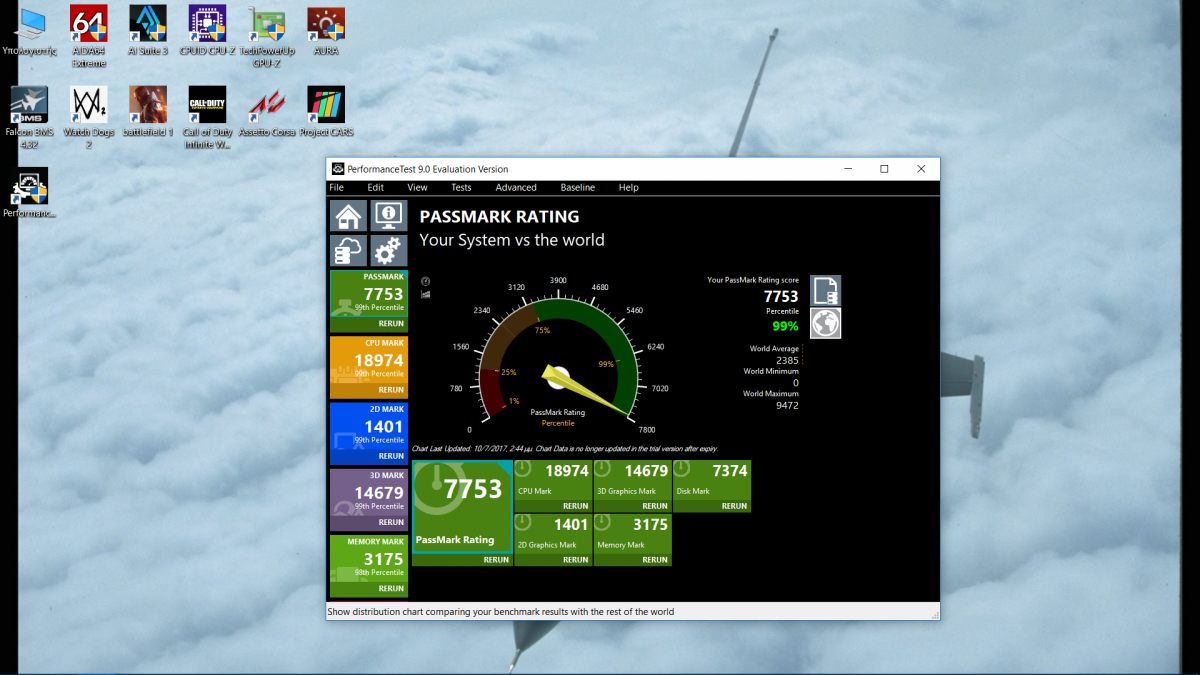Open the gears settings icon

pyautogui.click(x=389, y=251)
